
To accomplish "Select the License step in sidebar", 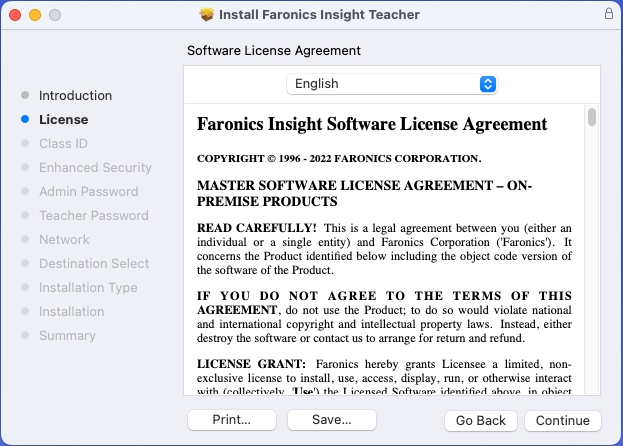I will (63, 120).
